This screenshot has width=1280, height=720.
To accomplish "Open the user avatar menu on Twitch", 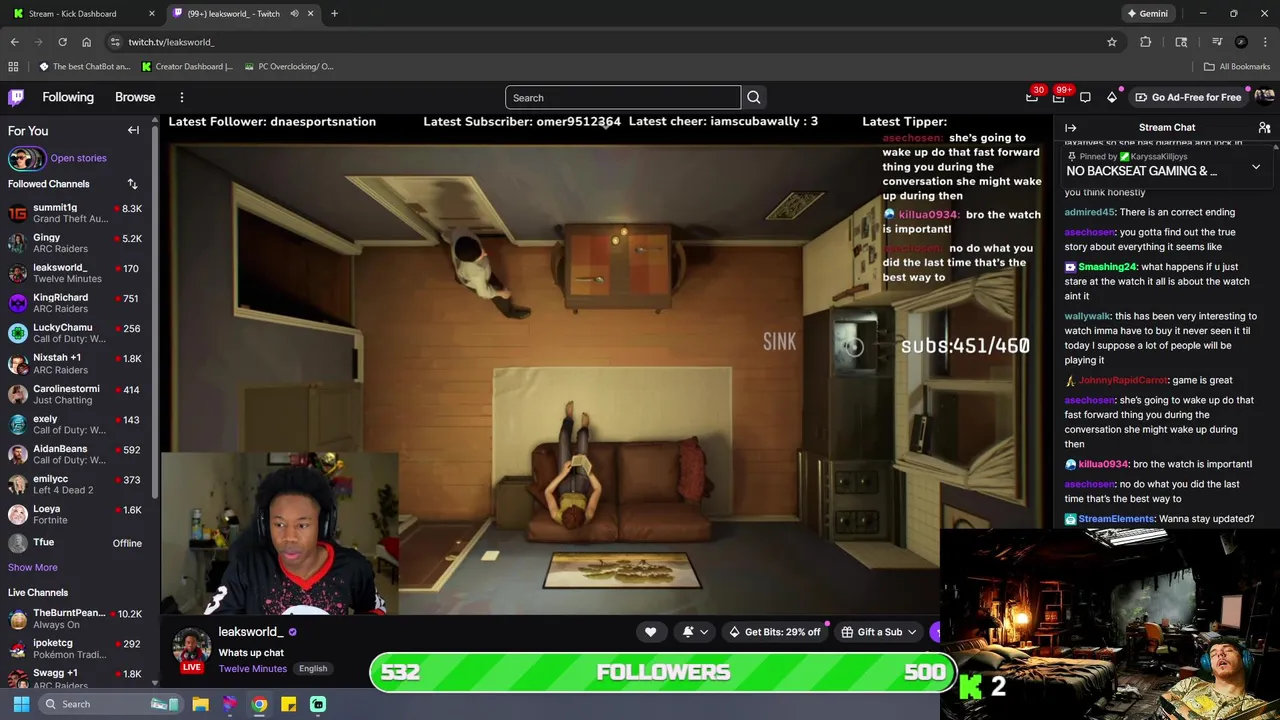I will point(1264,97).
